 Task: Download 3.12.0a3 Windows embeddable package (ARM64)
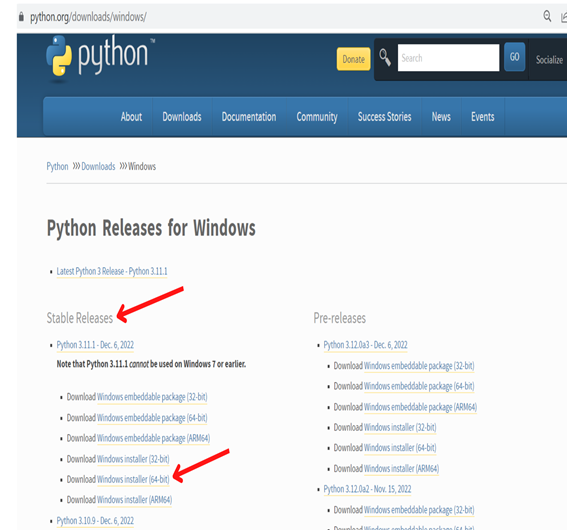click(420, 407)
